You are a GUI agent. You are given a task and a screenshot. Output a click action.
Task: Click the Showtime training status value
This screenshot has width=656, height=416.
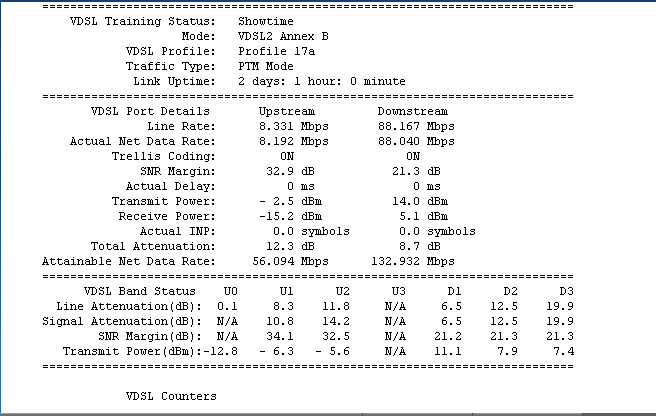pos(266,20)
